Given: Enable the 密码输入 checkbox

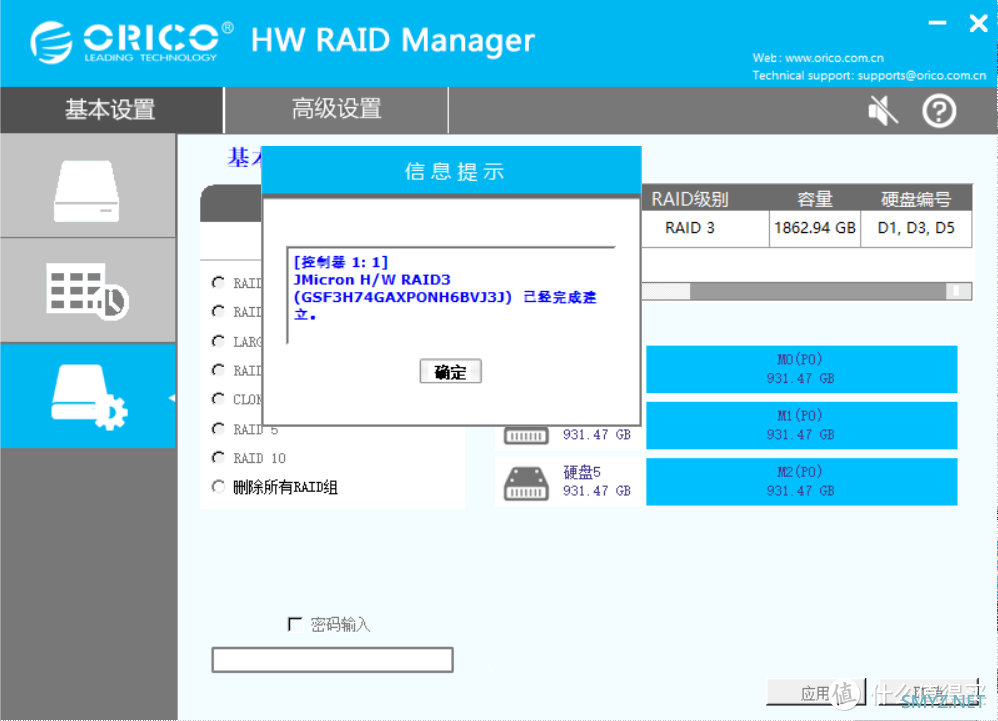Looking at the screenshot, I should (295, 624).
